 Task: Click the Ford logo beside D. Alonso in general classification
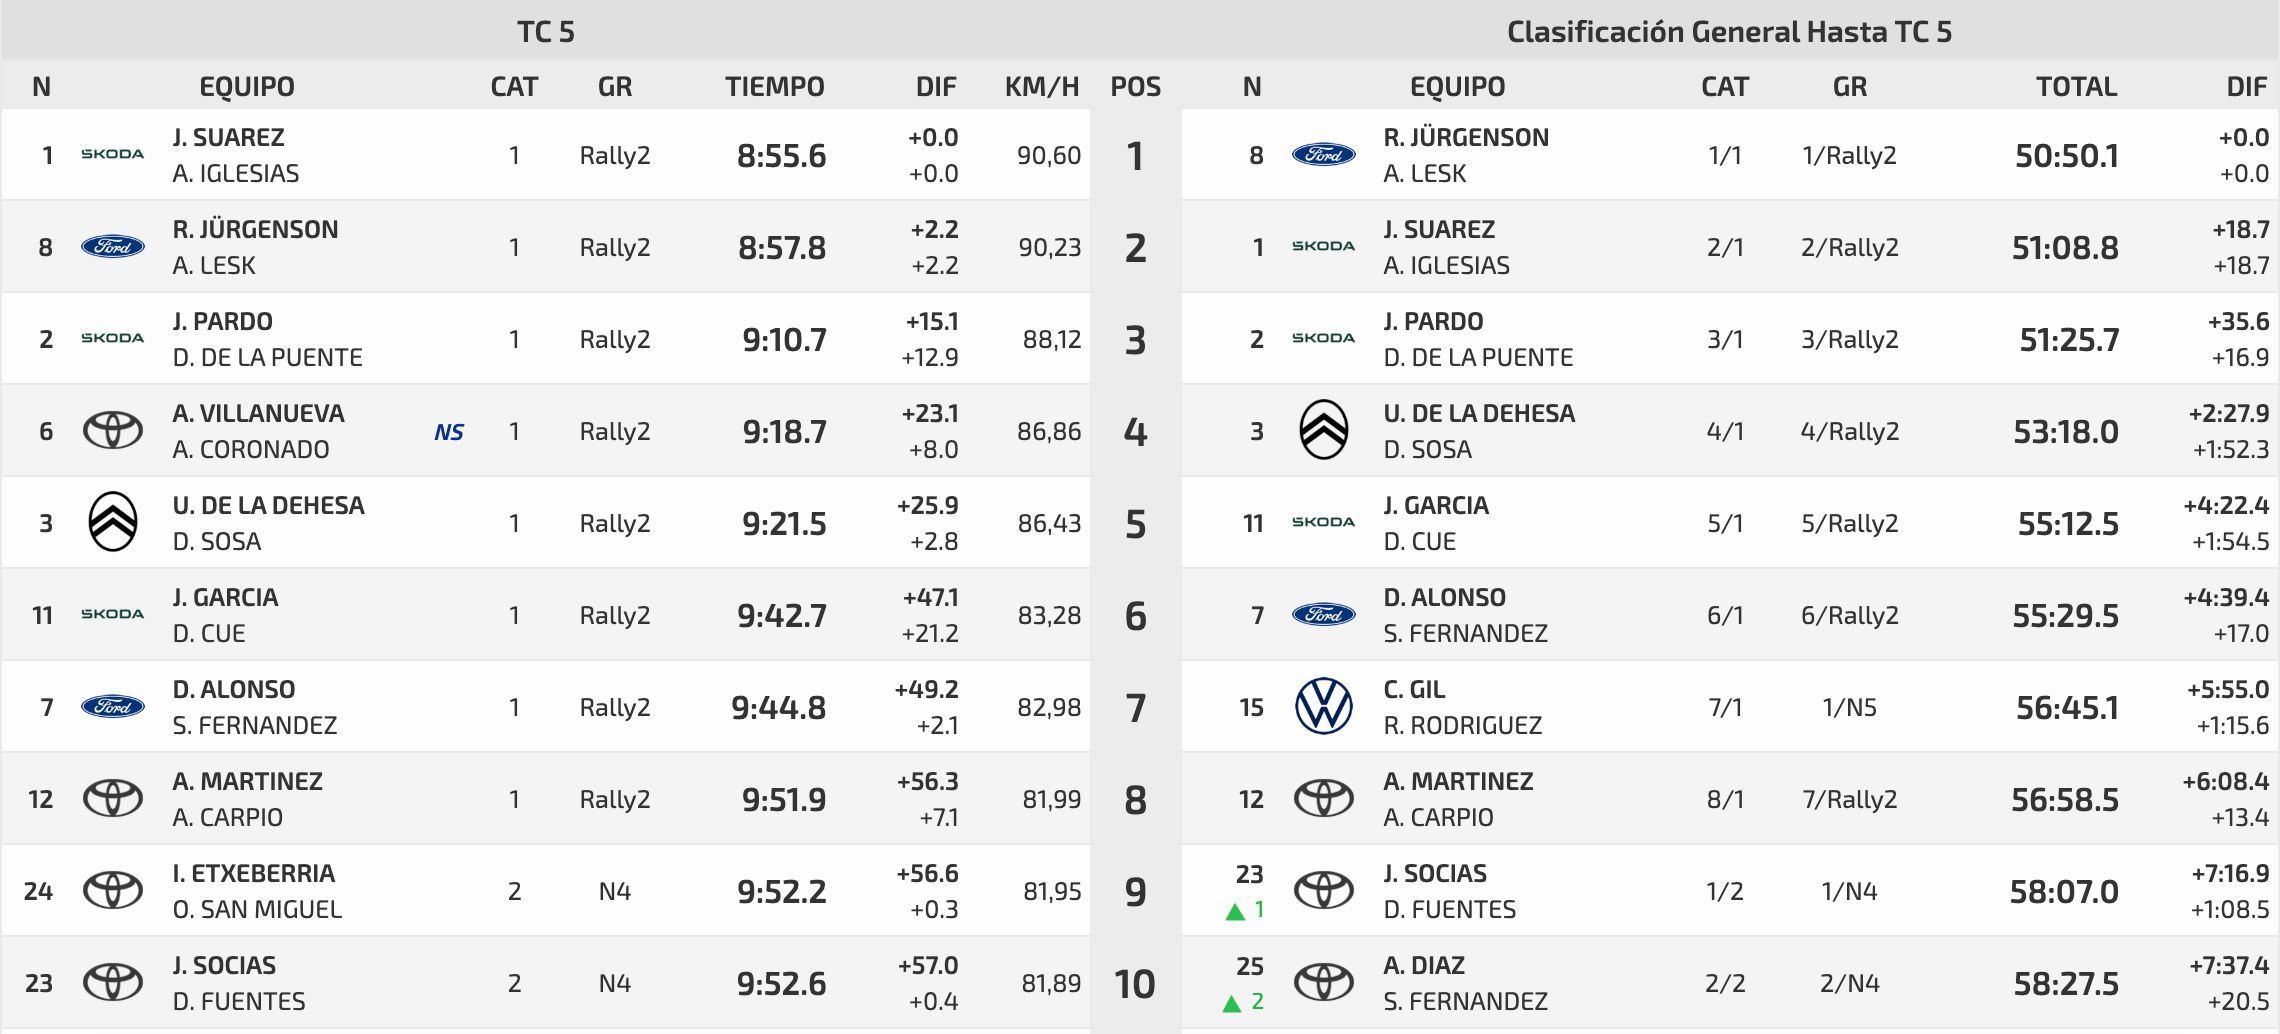point(1323,614)
